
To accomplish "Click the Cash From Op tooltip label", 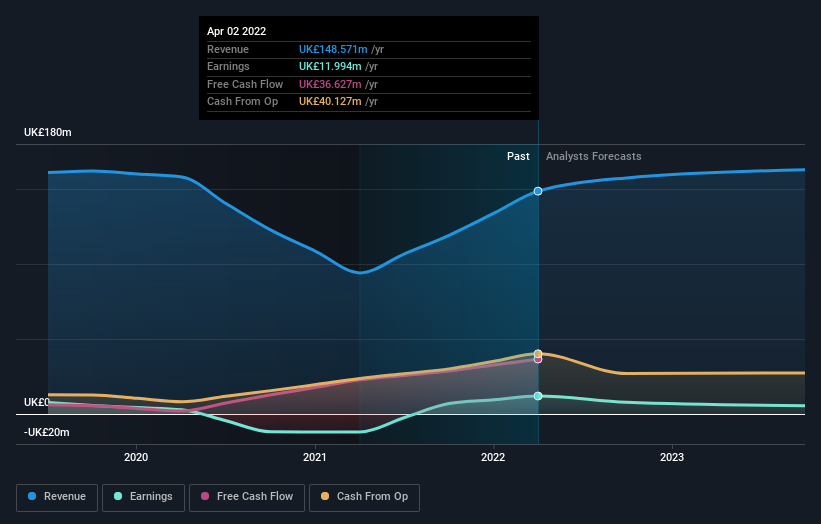I will point(242,102).
